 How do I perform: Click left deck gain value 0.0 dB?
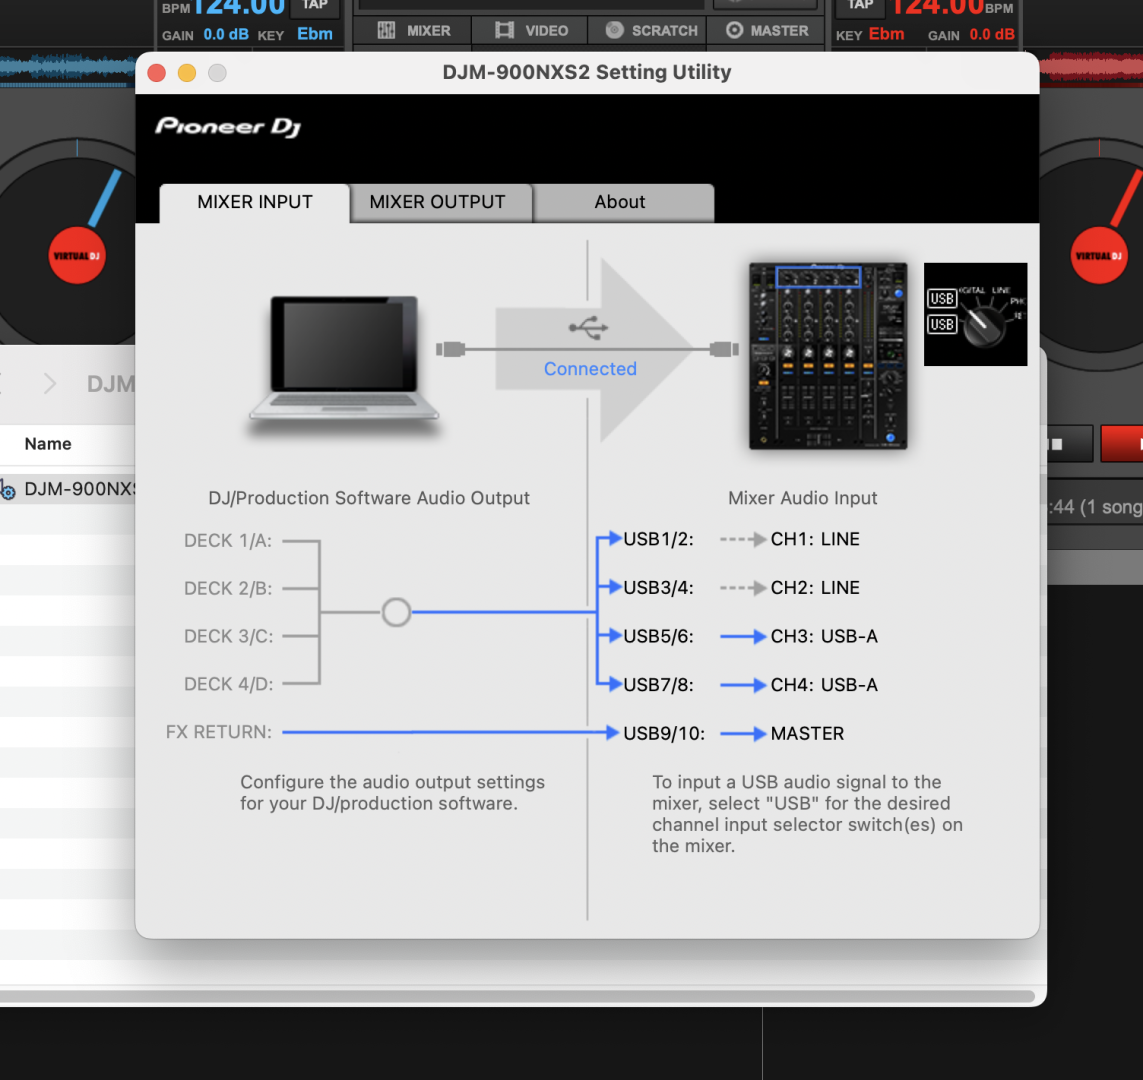pyautogui.click(x=226, y=34)
